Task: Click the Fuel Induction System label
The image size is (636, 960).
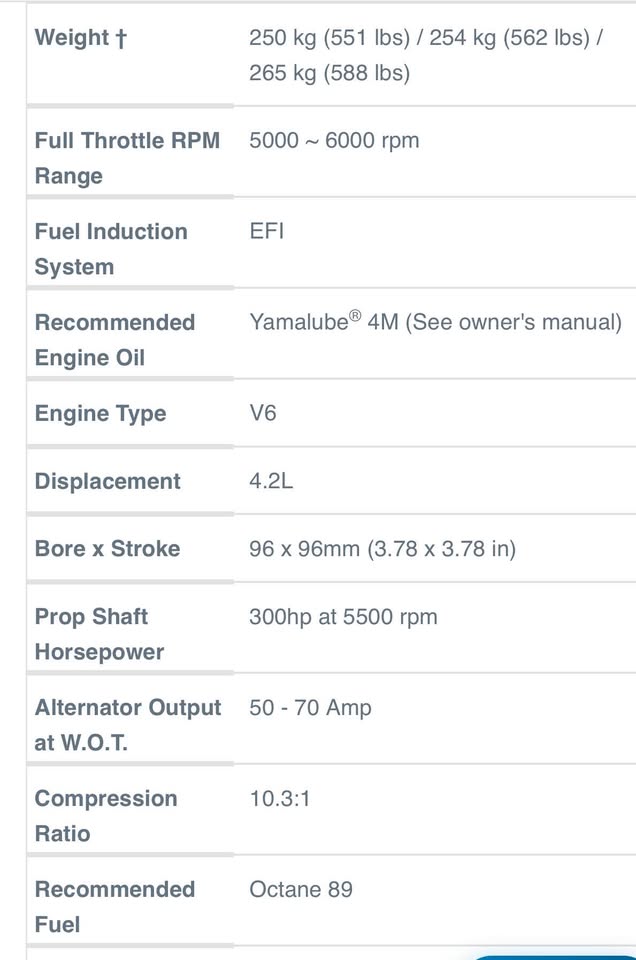Action: pyautogui.click(x=111, y=249)
